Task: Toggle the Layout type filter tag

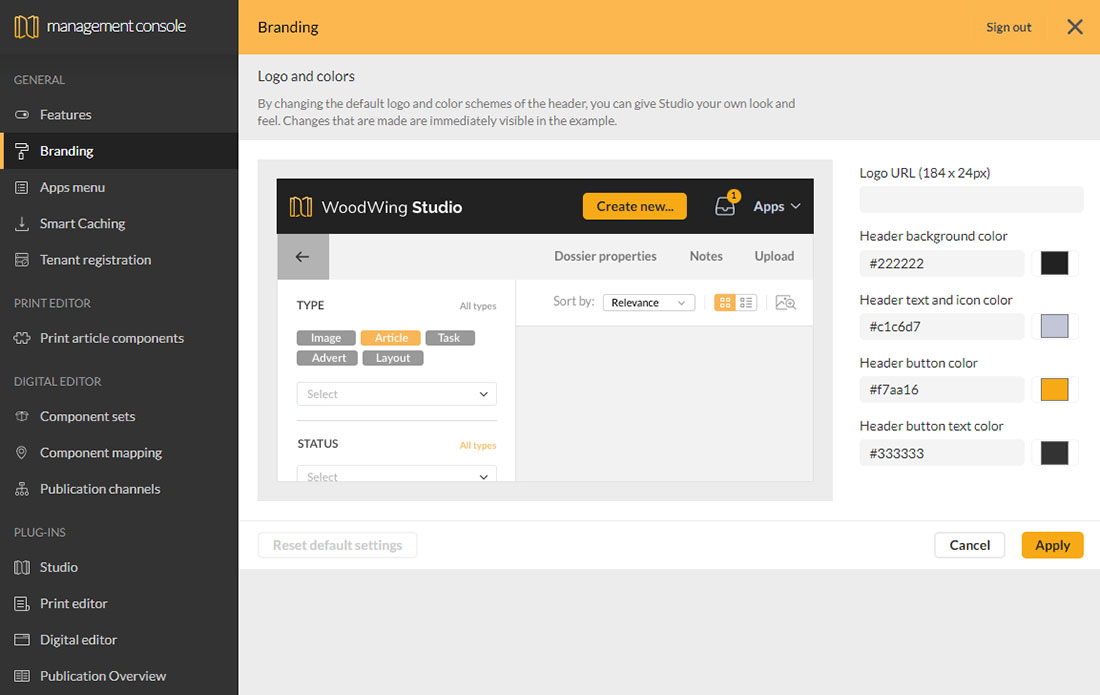Action: [393, 358]
